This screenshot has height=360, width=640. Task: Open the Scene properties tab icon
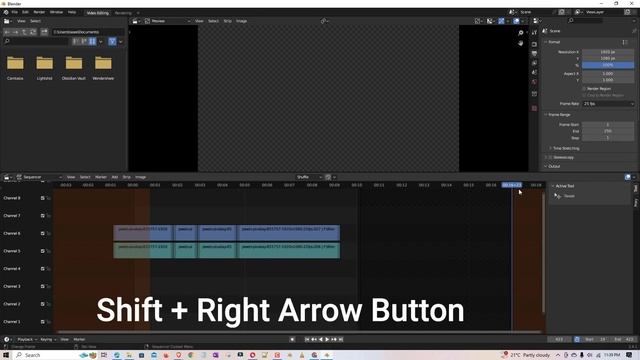(x=534, y=72)
